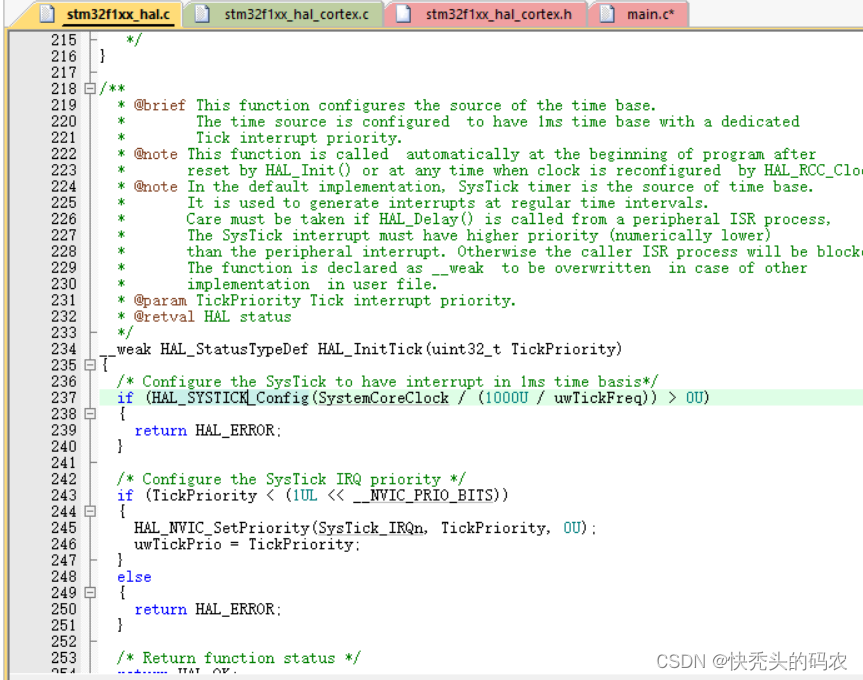Click the SysTick_IRQn argument on line 245

[367, 527]
